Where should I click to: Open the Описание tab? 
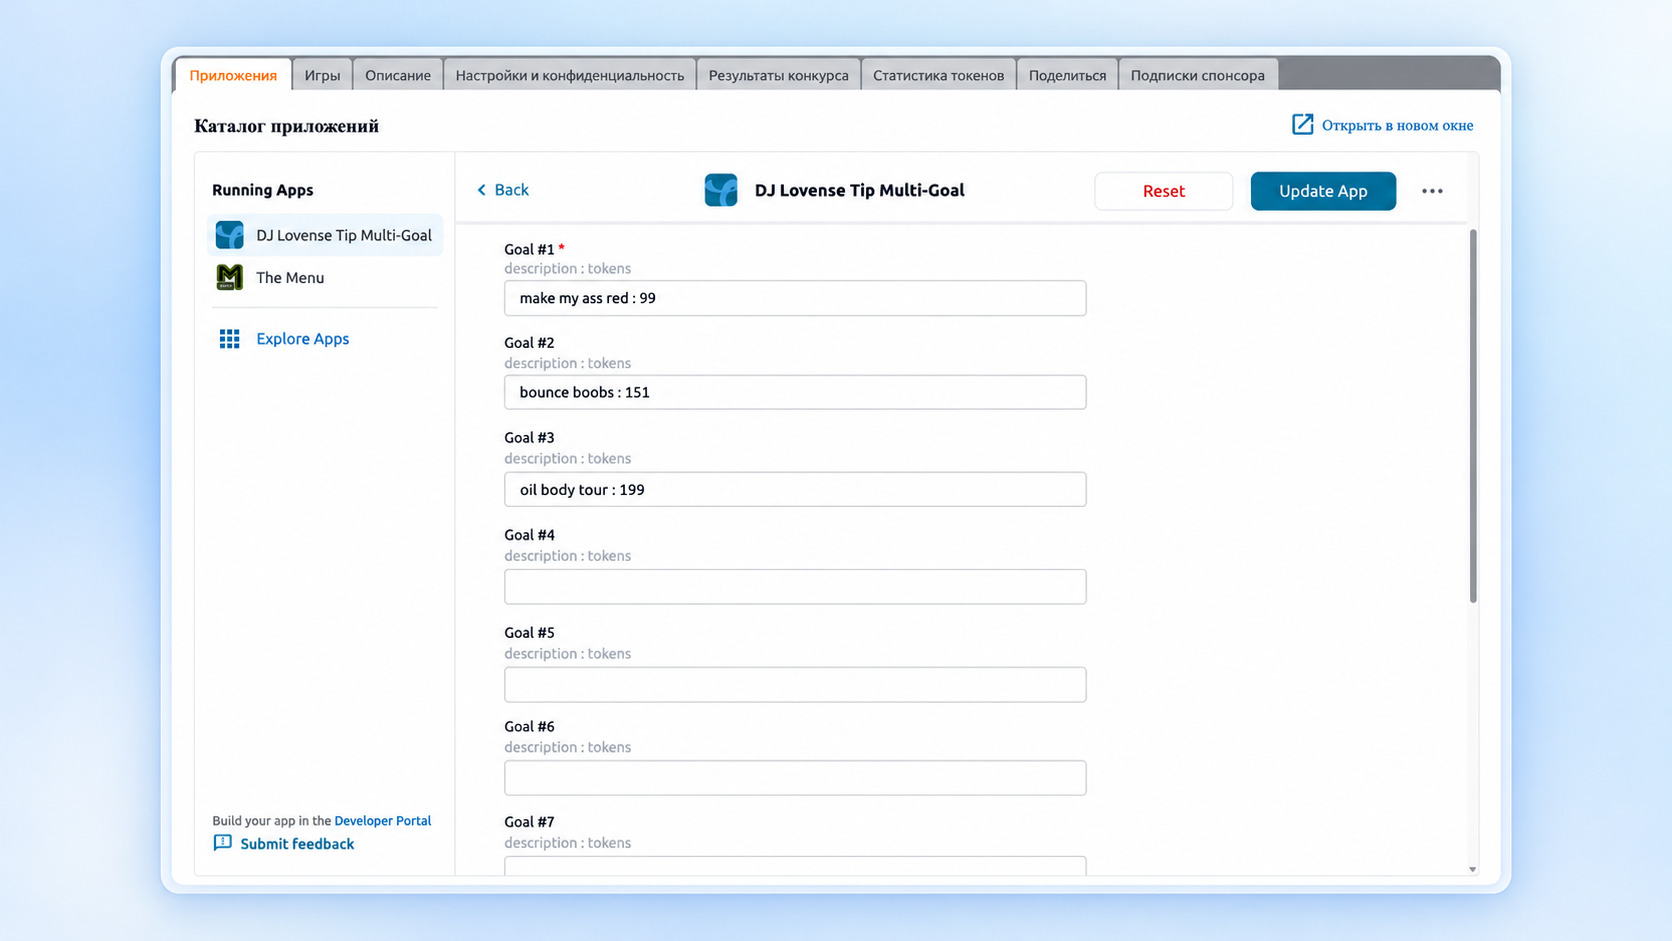pos(398,75)
